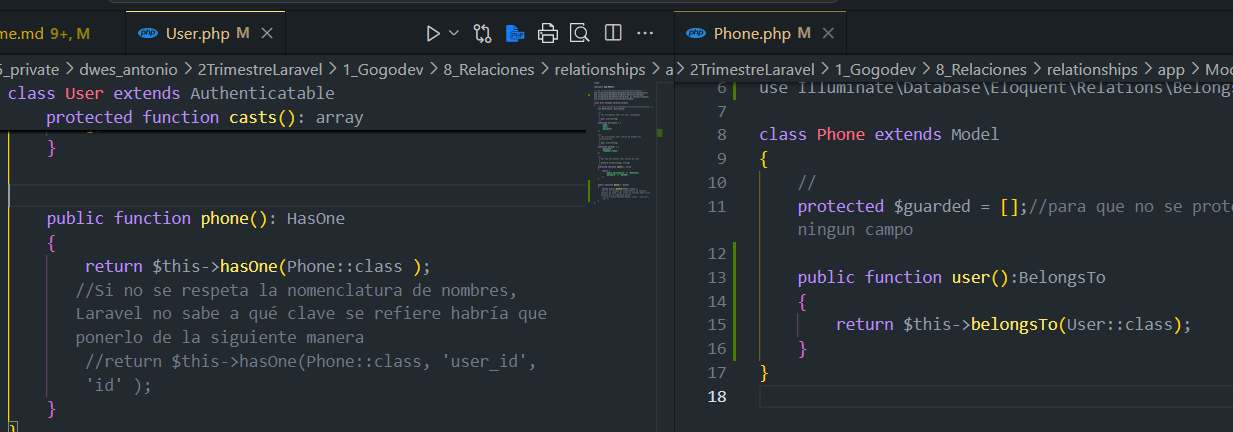Image resolution: width=1233 pixels, height=432 pixels.
Task: Click HasOne return type in User.php
Action: 316,218
